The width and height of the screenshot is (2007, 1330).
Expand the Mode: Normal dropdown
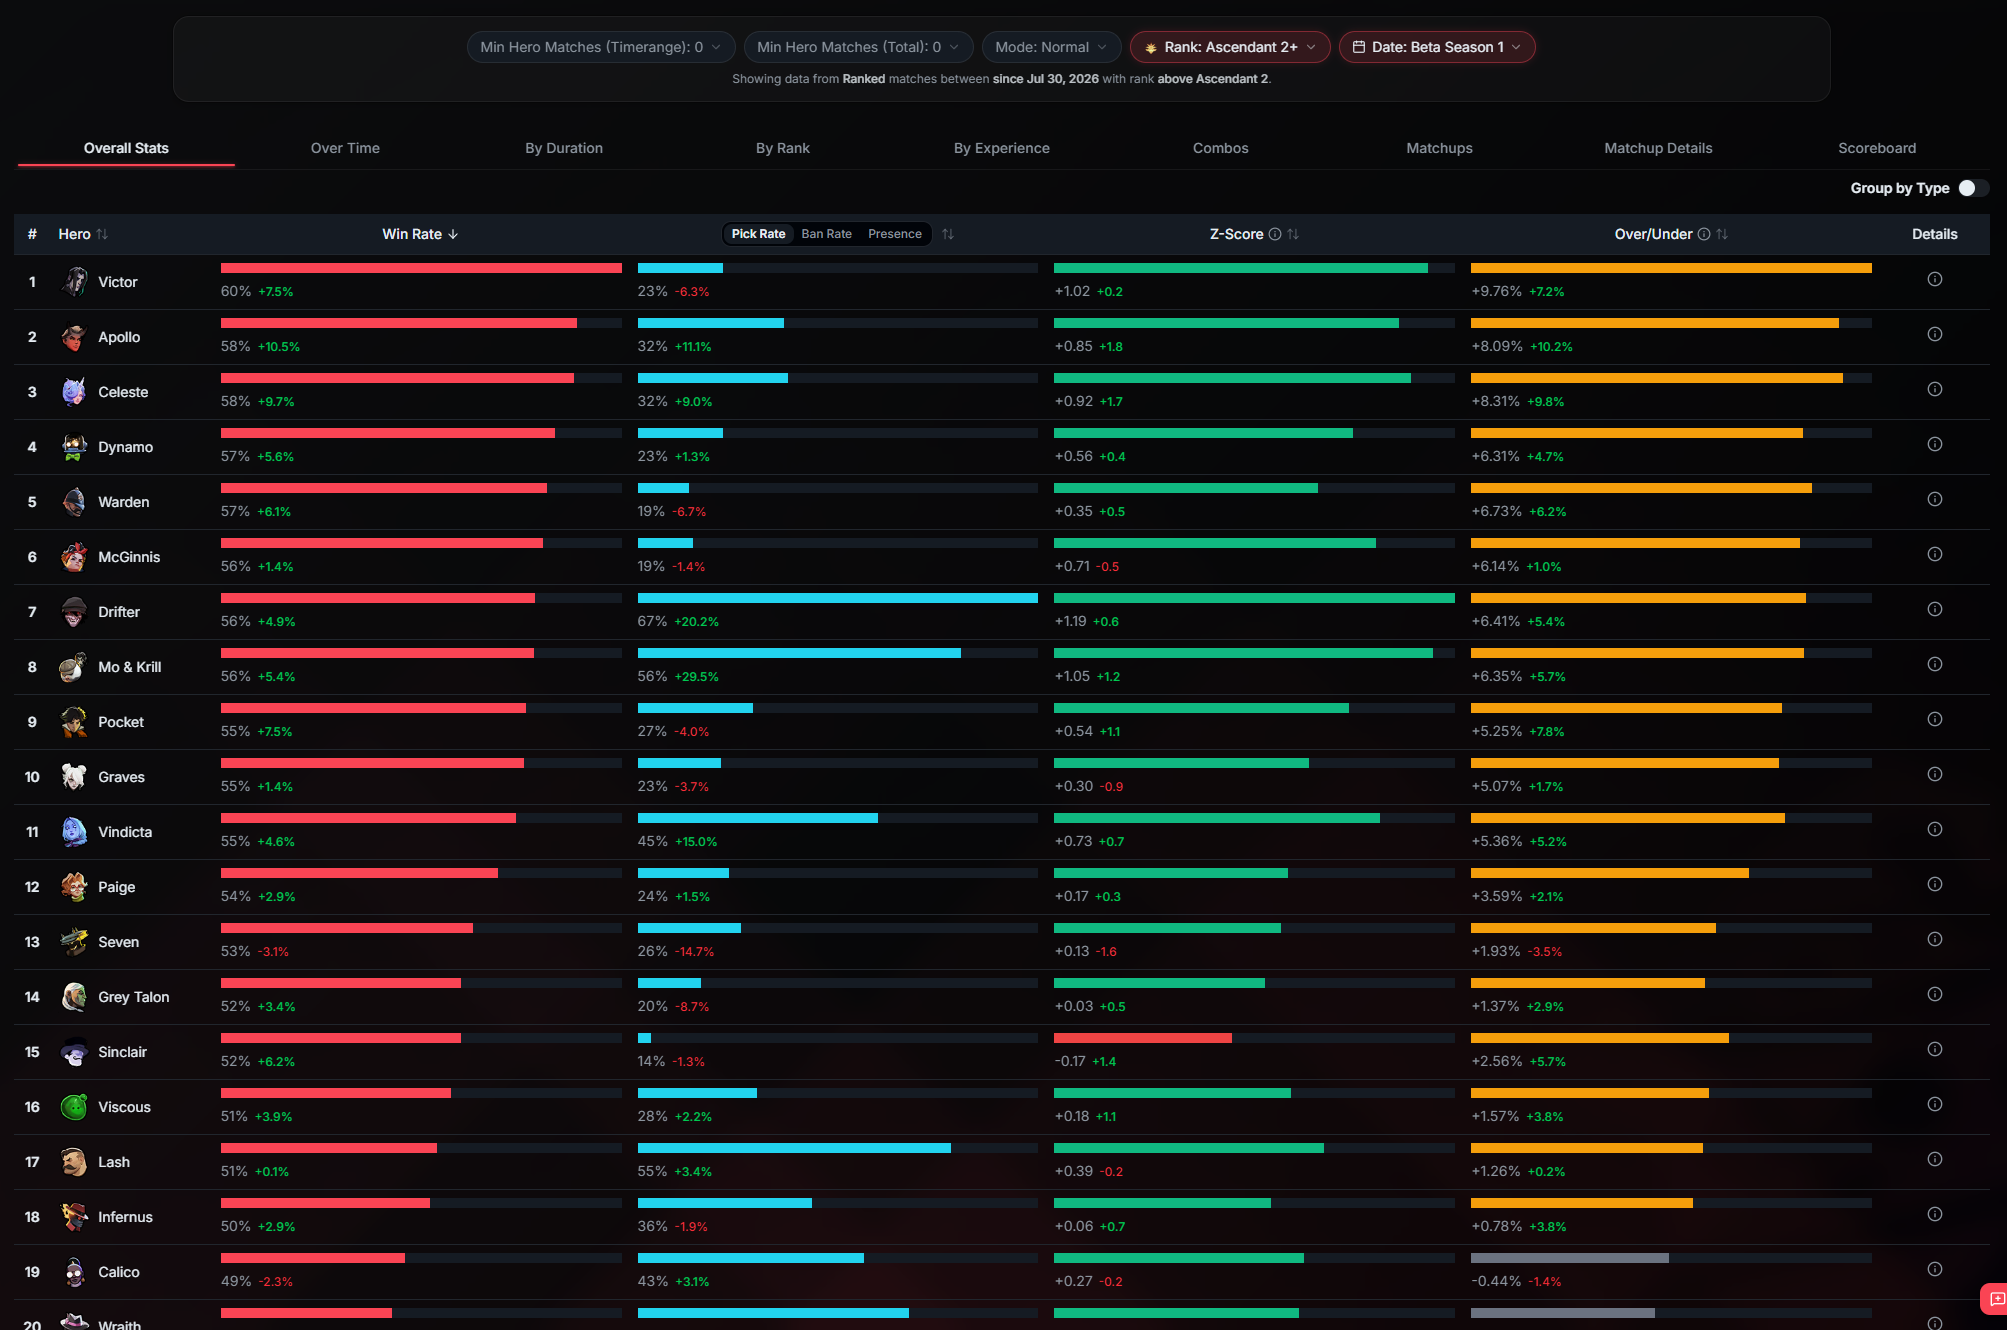click(1050, 47)
